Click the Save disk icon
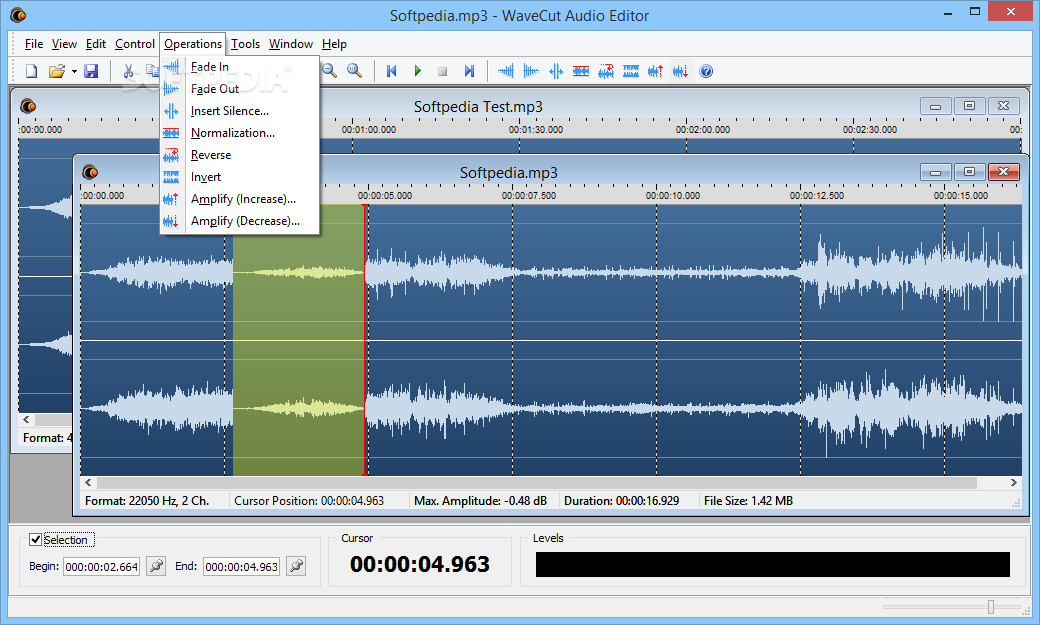This screenshot has width=1040, height=625. (x=91, y=71)
